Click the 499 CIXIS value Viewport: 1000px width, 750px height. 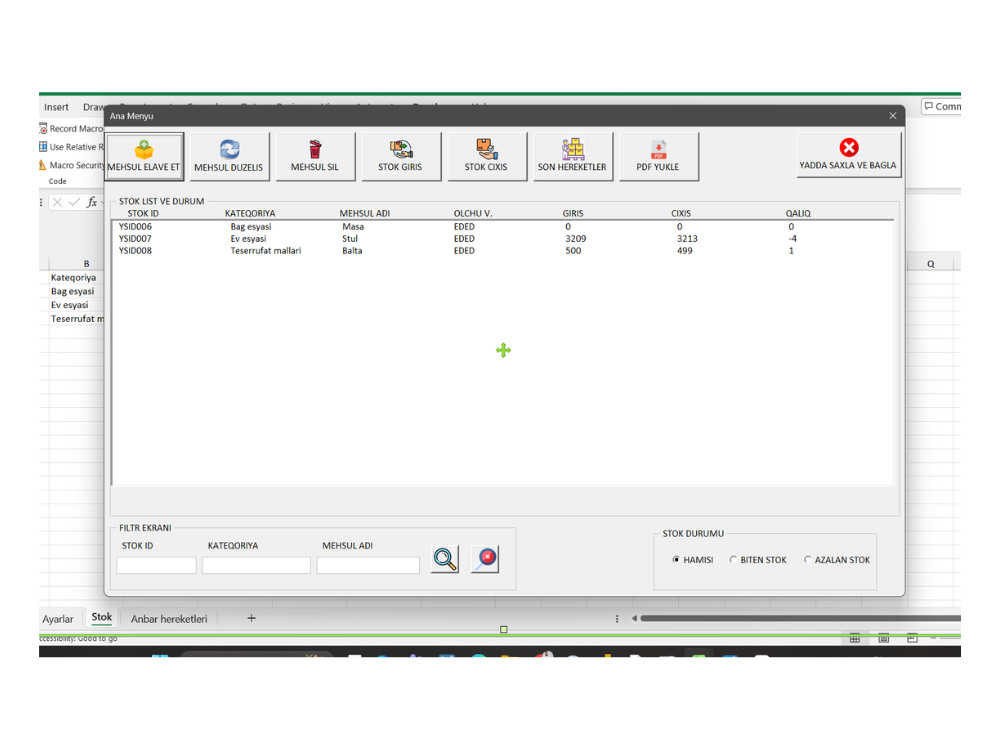(x=684, y=251)
